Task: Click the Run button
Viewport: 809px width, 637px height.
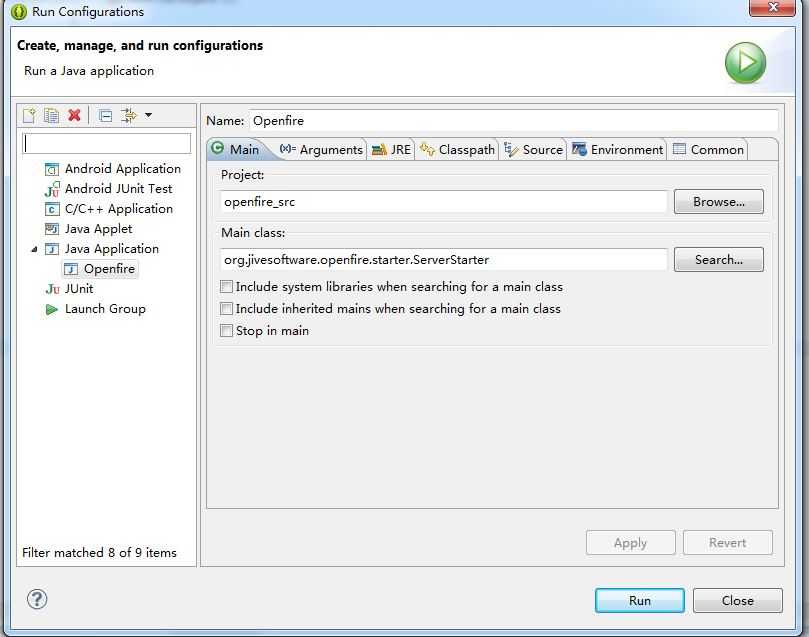Action: tap(640, 601)
